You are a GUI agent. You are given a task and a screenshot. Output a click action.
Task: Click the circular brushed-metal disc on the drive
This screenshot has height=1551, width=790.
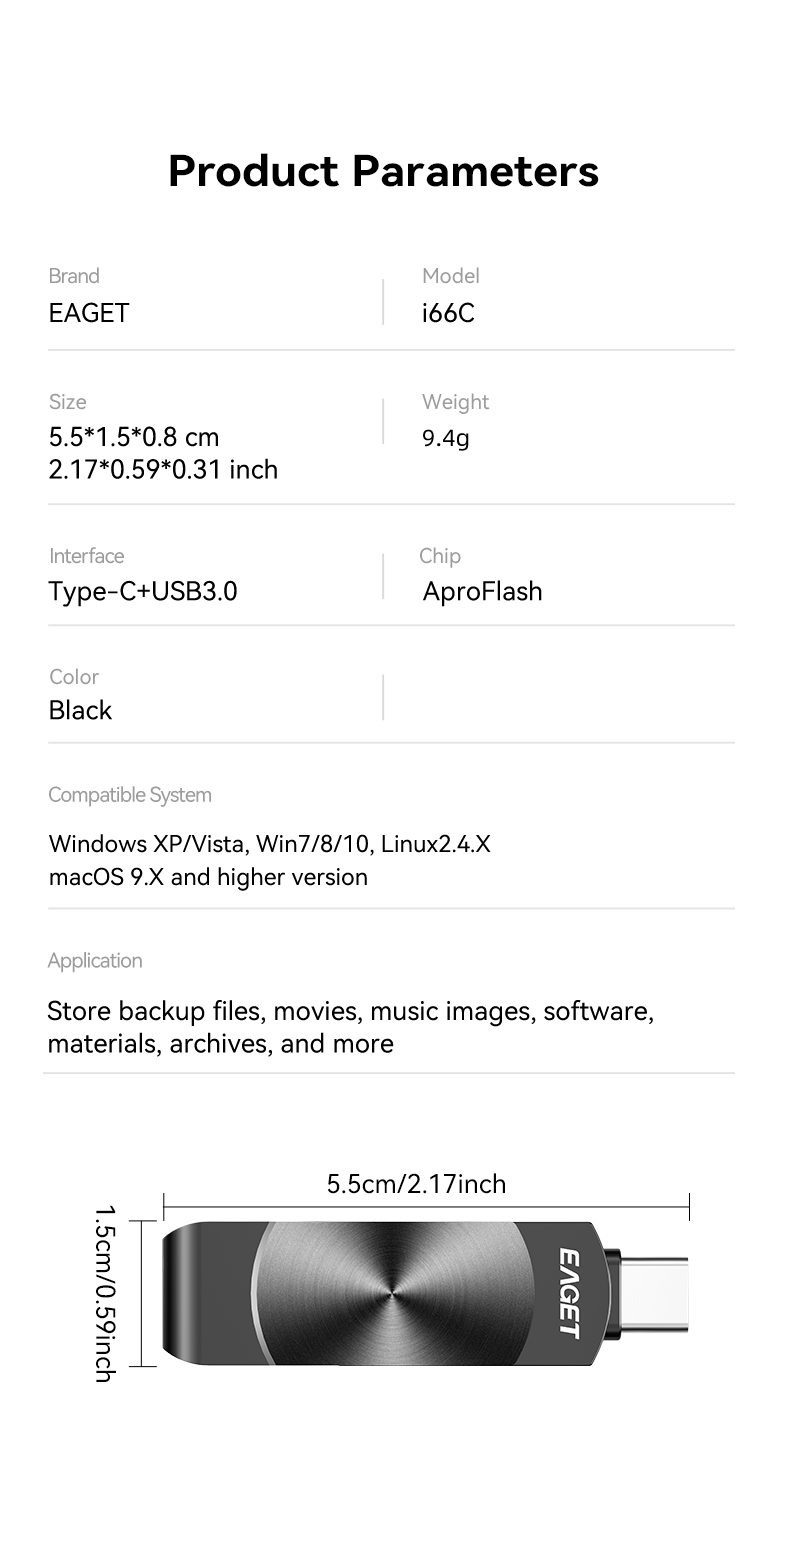pos(390,1293)
